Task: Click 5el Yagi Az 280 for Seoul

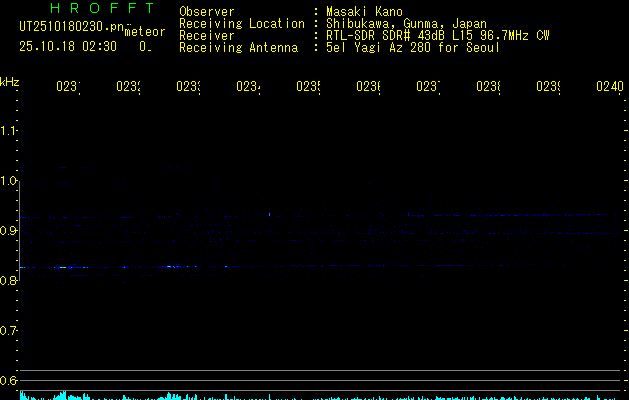Action: coord(413,48)
